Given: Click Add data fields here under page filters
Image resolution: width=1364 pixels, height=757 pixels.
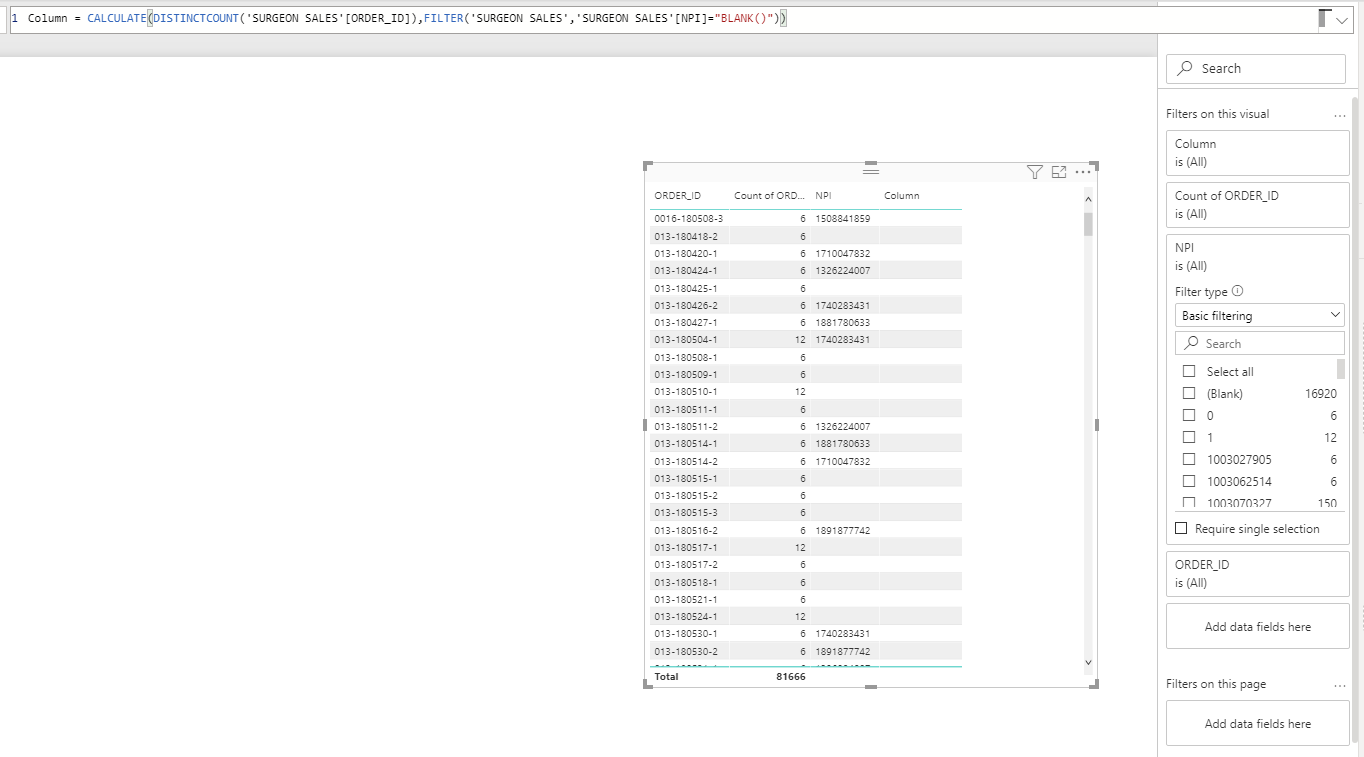Looking at the screenshot, I should [x=1258, y=723].
